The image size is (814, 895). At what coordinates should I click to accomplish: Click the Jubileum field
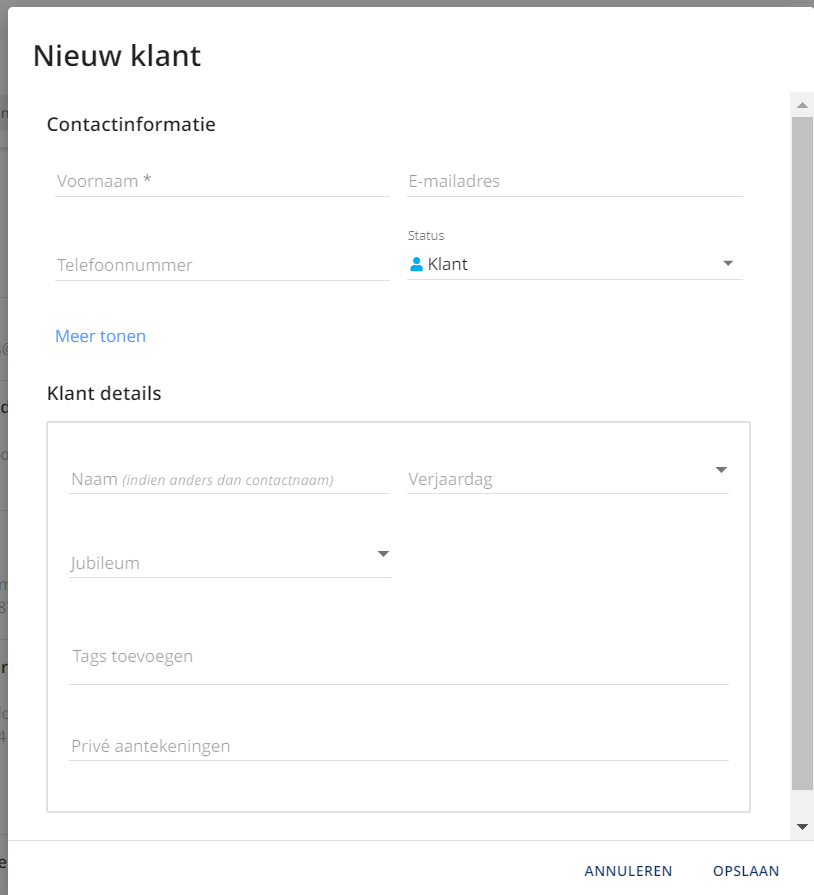click(x=220, y=563)
